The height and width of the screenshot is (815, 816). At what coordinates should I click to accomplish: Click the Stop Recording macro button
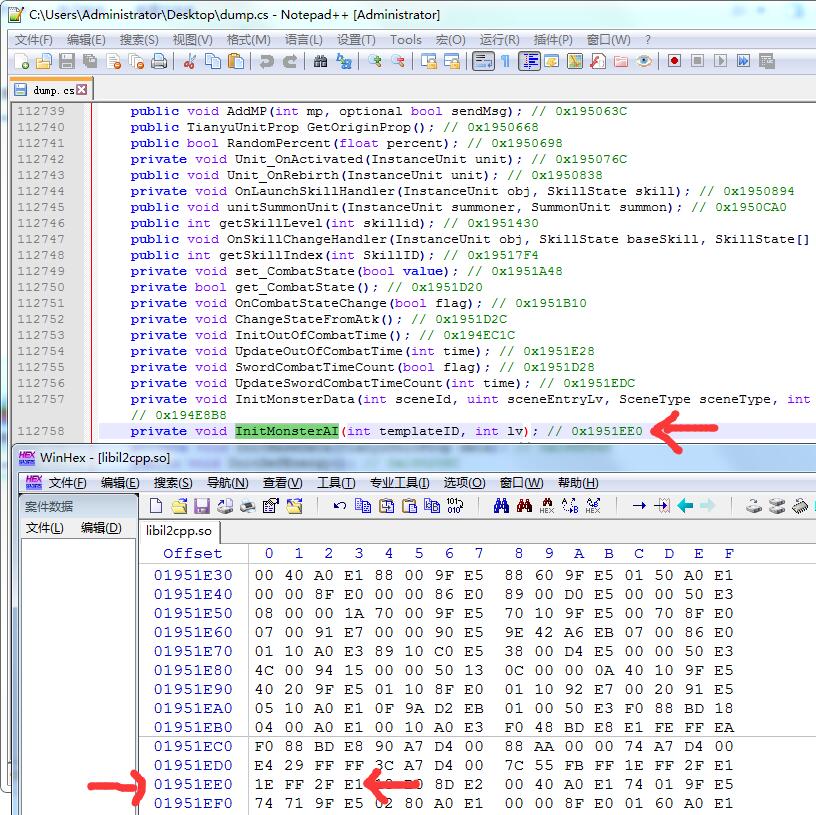click(x=697, y=61)
